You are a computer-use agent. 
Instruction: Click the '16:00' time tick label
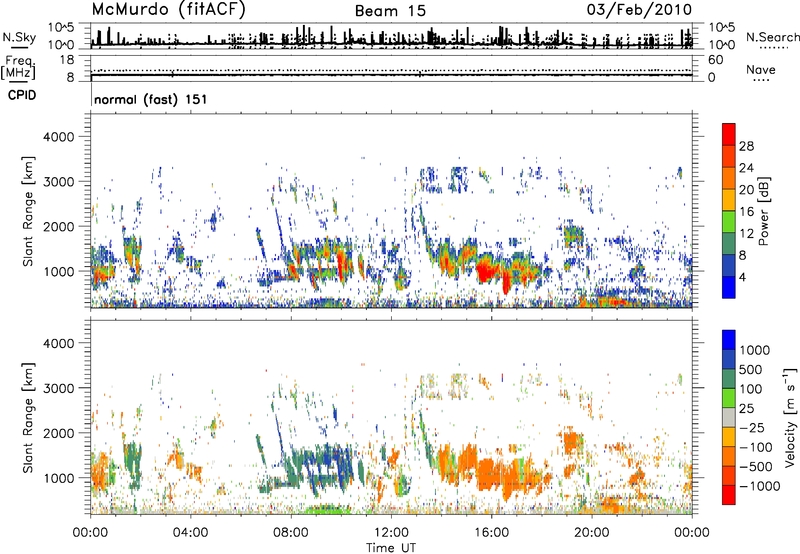click(491, 533)
